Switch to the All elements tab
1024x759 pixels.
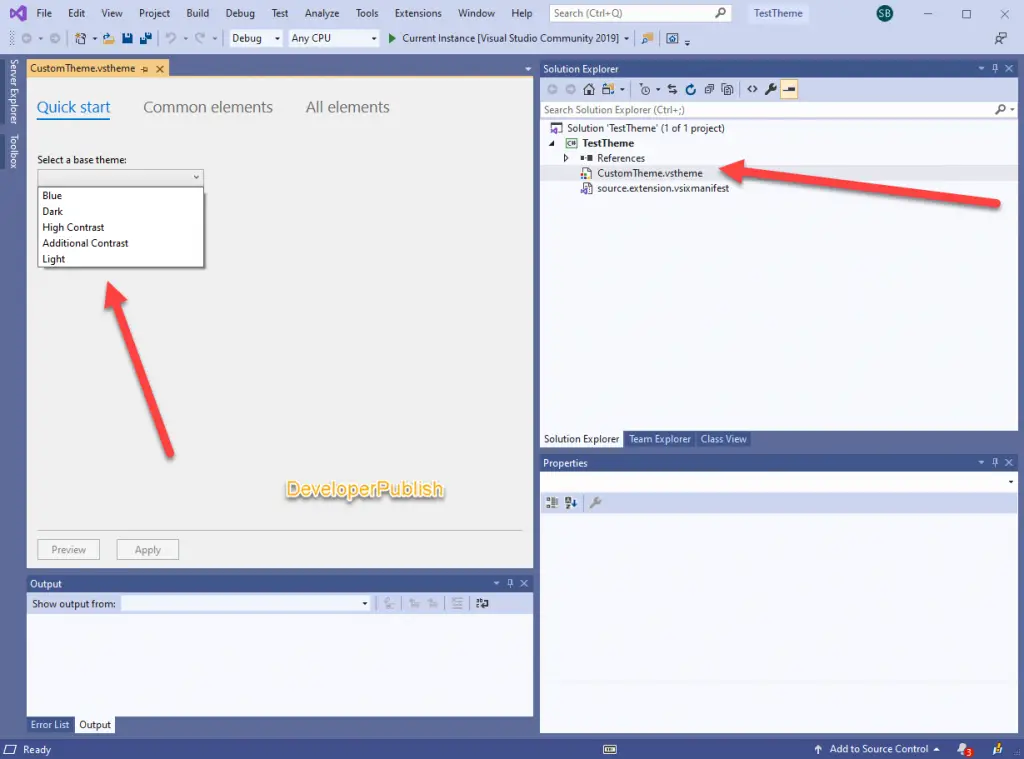click(x=347, y=107)
